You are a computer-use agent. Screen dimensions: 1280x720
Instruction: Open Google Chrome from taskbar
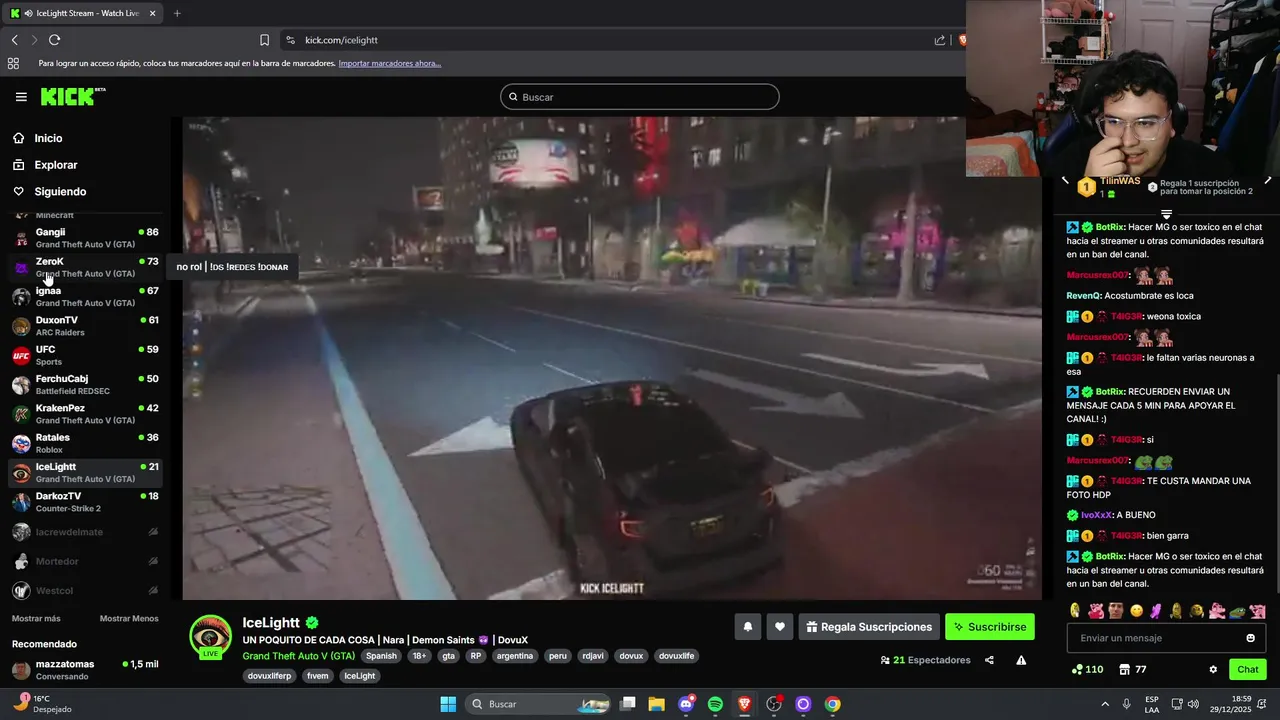(832, 704)
